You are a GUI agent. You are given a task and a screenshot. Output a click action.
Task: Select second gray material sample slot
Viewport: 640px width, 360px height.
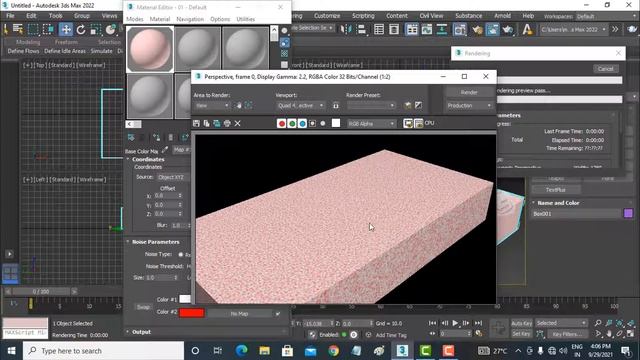tap(198, 49)
